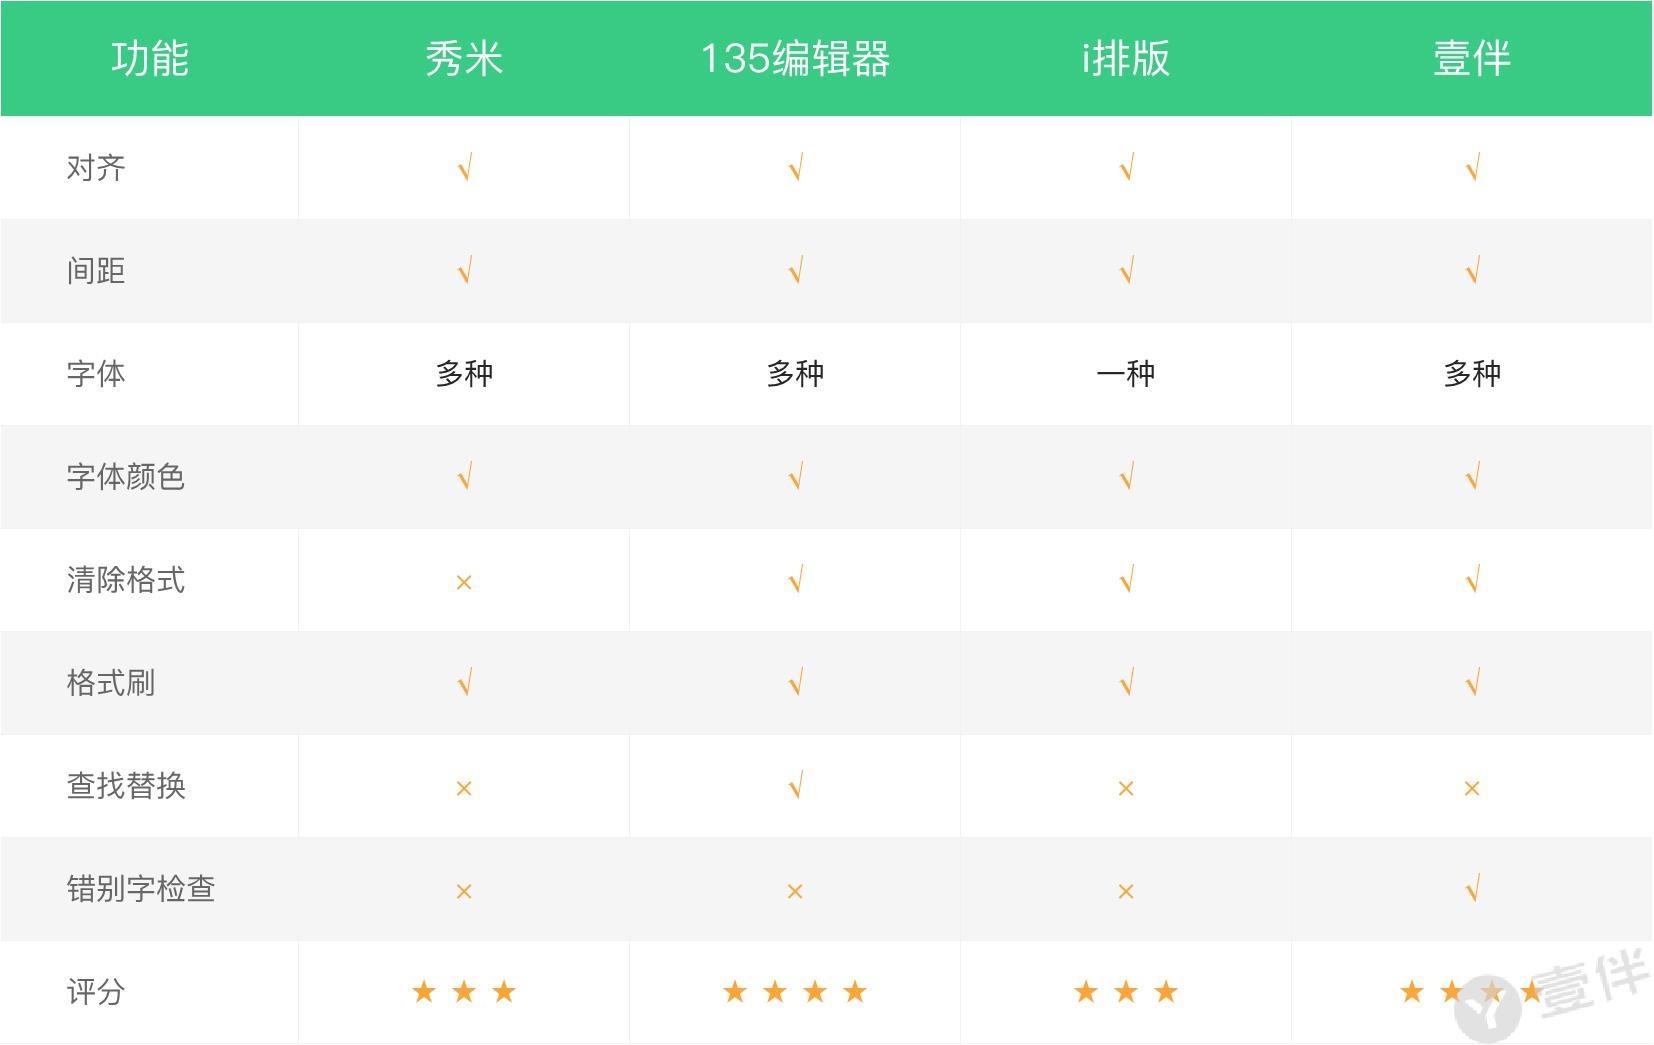This screenshot has width=1654, height=1045.
Task: Click the checkmark for 壹伴 格式刷
Action: pyautogui.click(x=1470, y=684)
